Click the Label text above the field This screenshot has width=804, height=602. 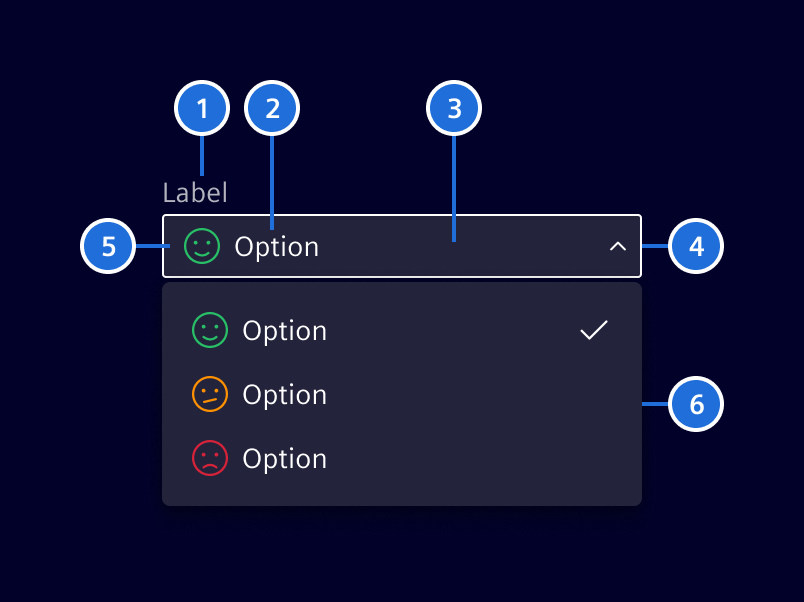(x=194, y=192)
